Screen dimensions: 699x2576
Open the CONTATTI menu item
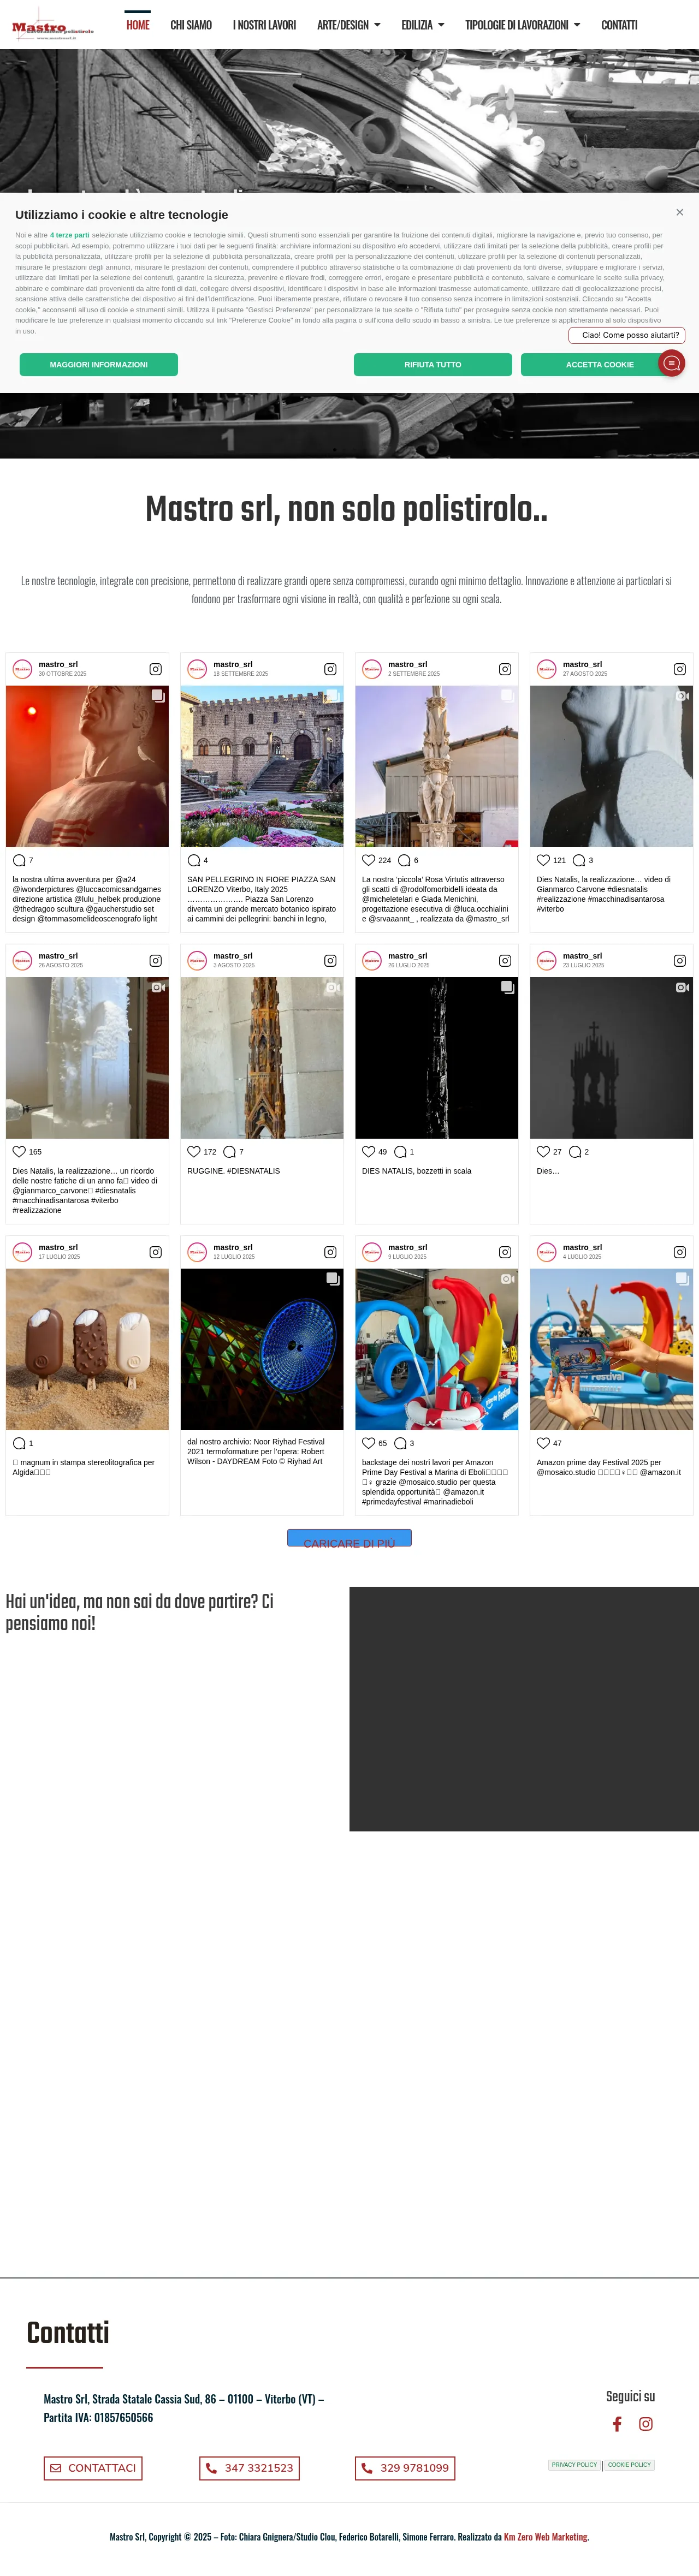coord(619,25)
